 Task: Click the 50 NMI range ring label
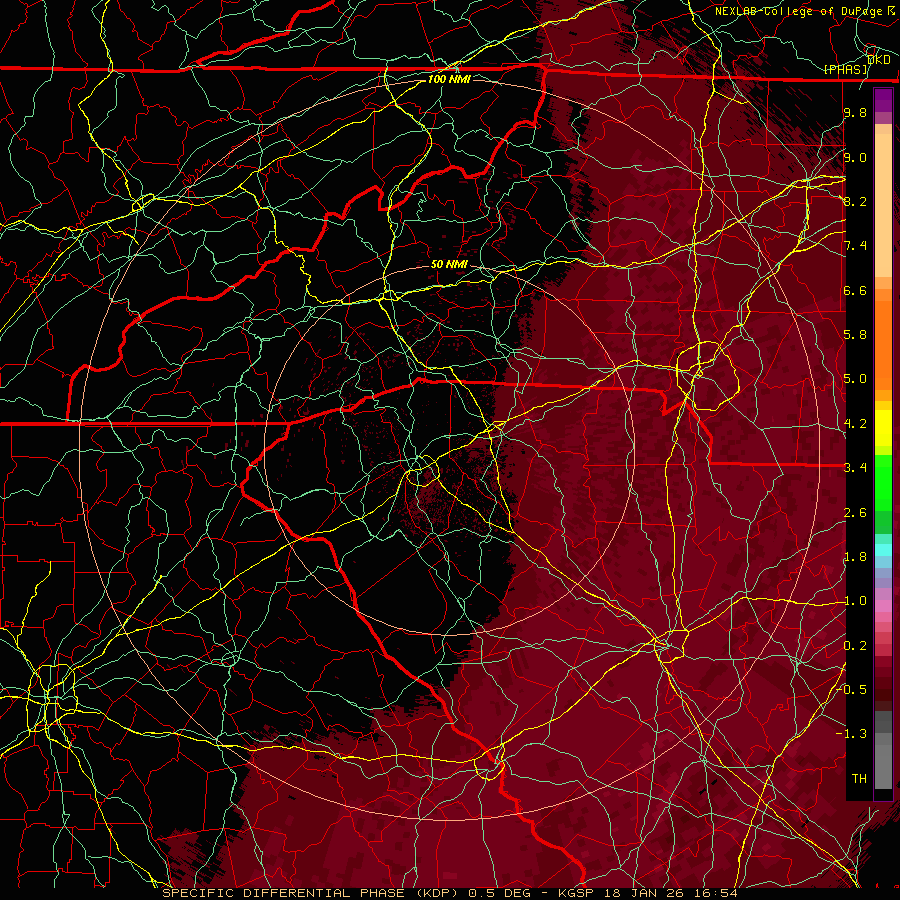point(449,265)
